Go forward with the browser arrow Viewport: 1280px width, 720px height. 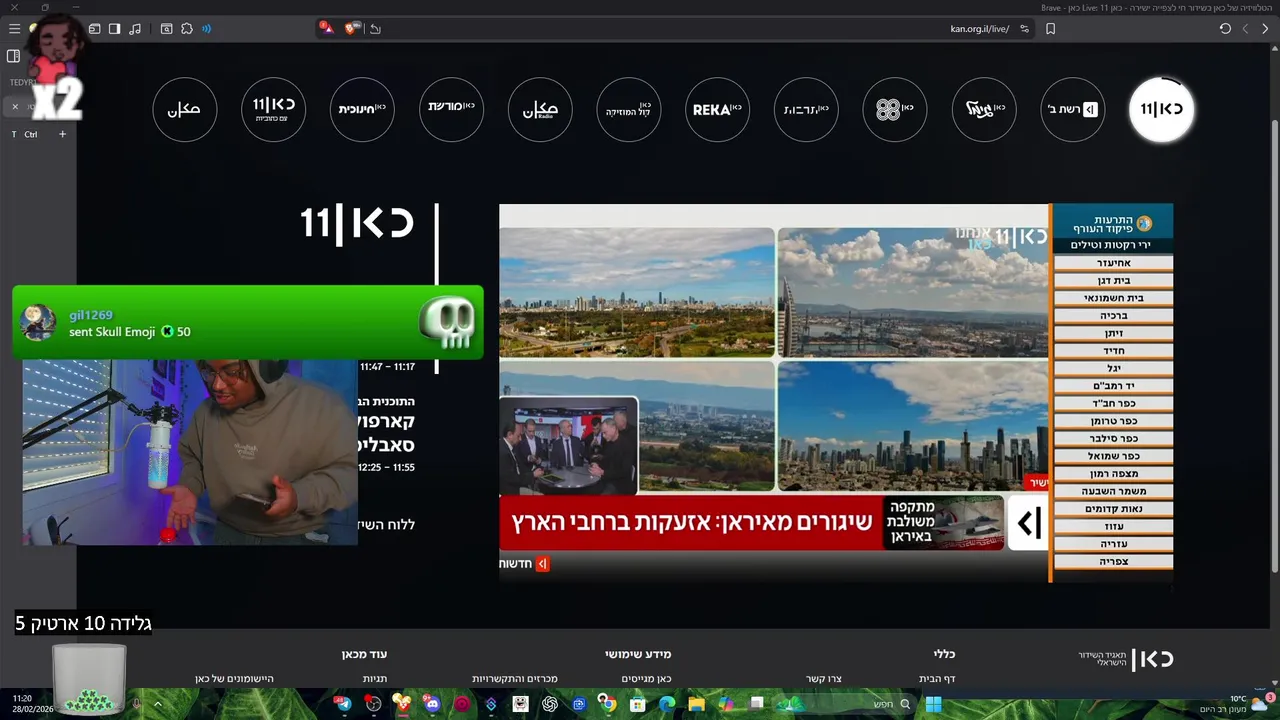1245,29
